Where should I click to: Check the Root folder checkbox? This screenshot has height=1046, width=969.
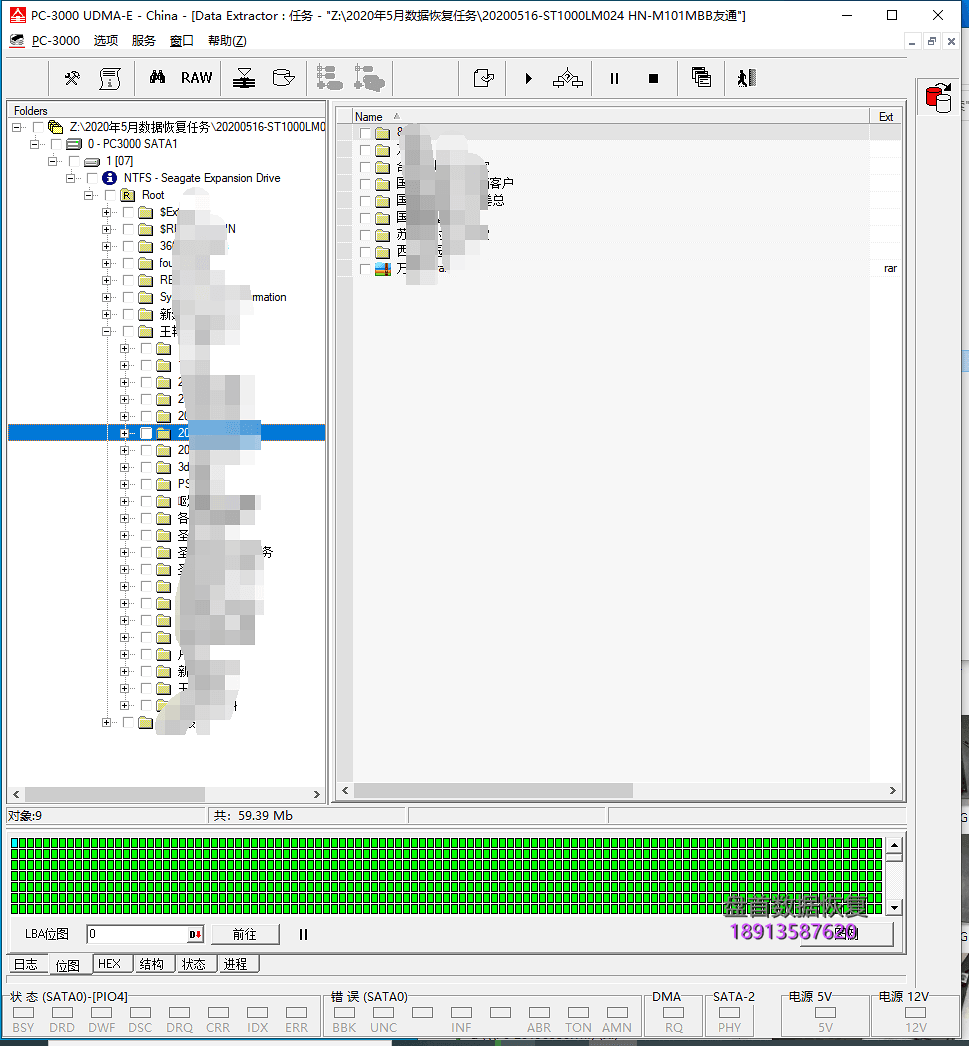tap(110, 195)
